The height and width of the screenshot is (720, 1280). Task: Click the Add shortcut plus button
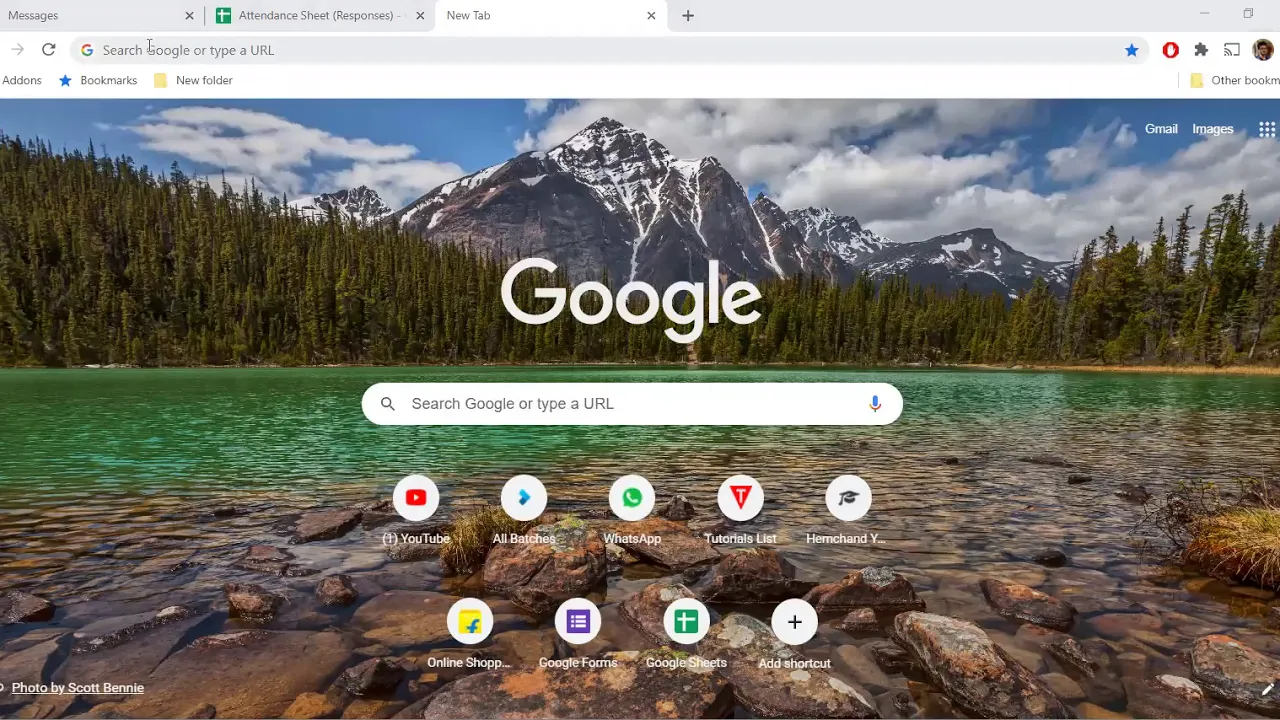pos(794,622)
